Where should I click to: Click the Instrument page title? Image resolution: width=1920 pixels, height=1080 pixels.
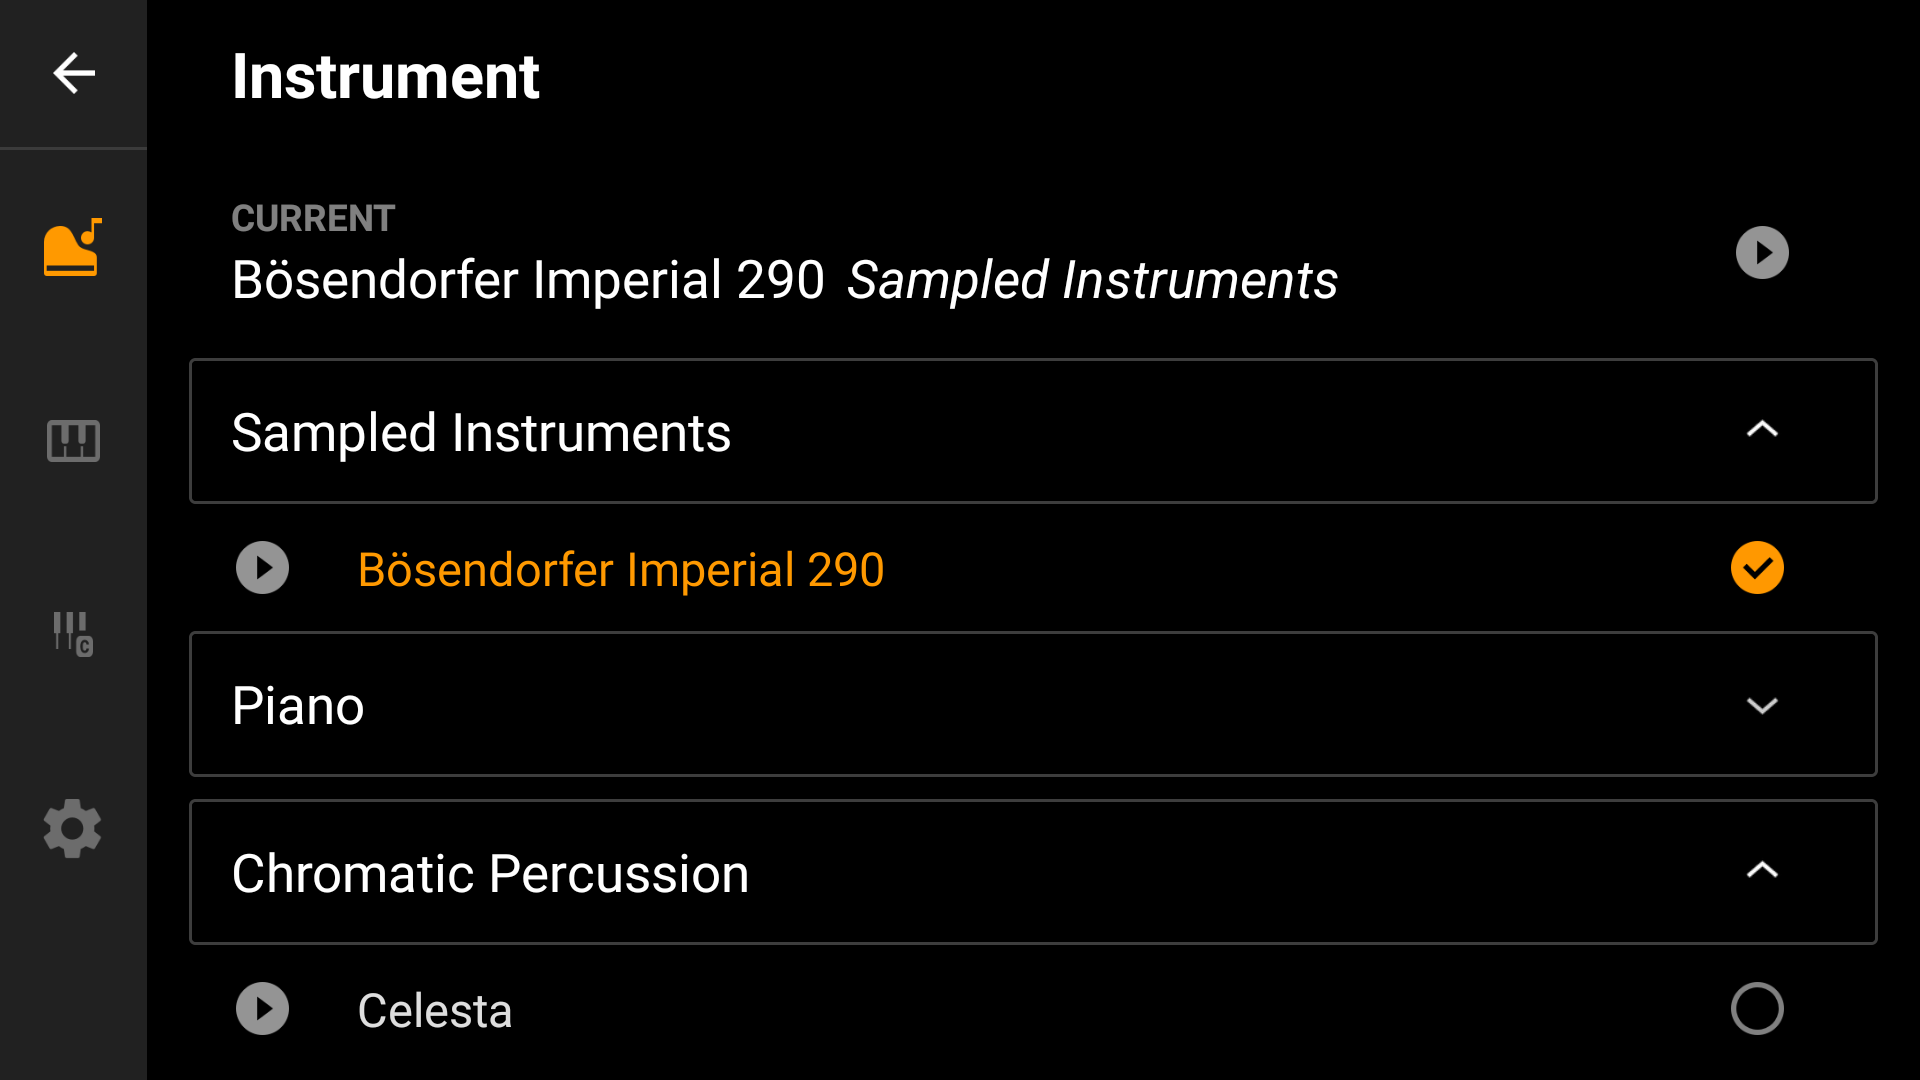[x=386, y=77]
